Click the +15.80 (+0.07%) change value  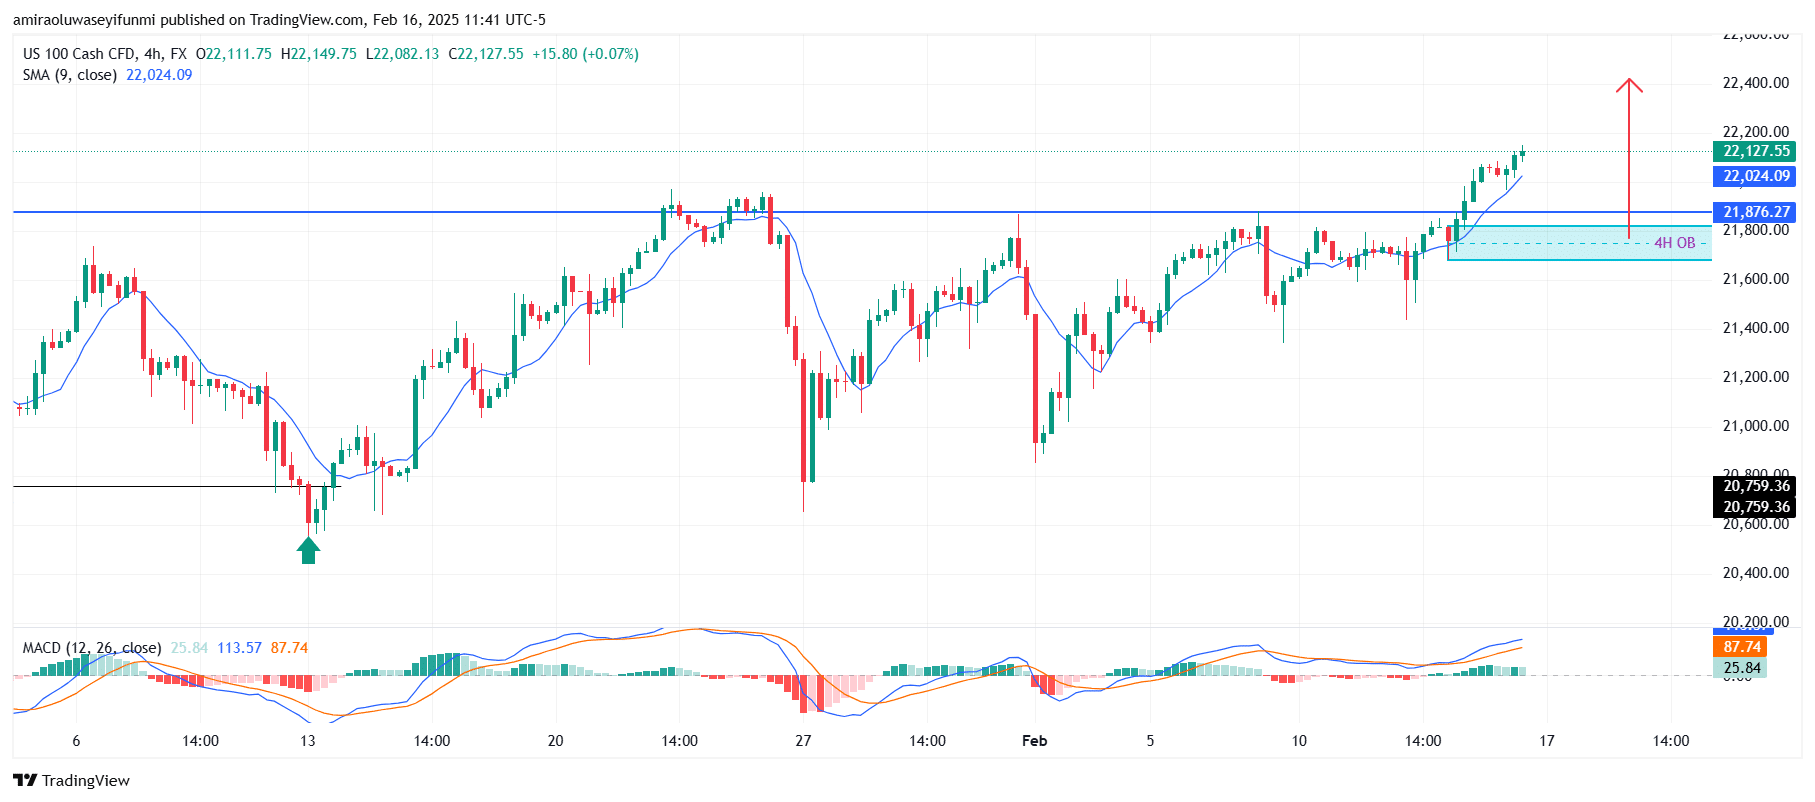click(x=585, y=54)
